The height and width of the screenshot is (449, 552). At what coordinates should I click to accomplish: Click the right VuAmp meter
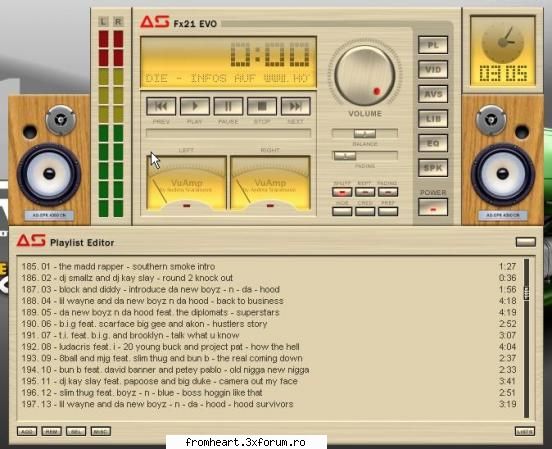click(x=270, y=183)
